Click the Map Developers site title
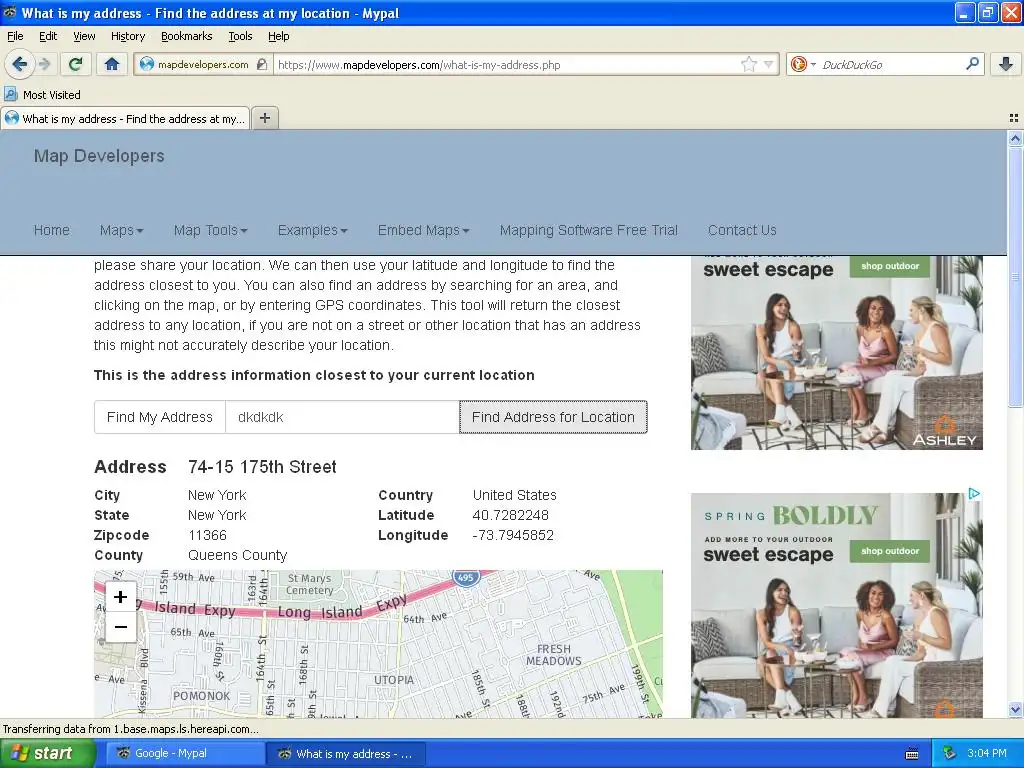This screenshot has height=768, width=1024. point(99,156)
